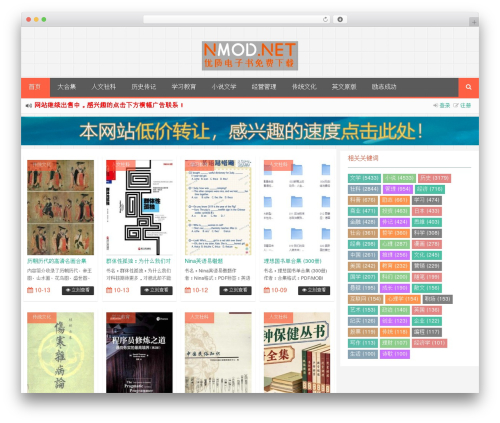Click the 注册 register link
The image size is (500, 423).
(x=465, y=106)
